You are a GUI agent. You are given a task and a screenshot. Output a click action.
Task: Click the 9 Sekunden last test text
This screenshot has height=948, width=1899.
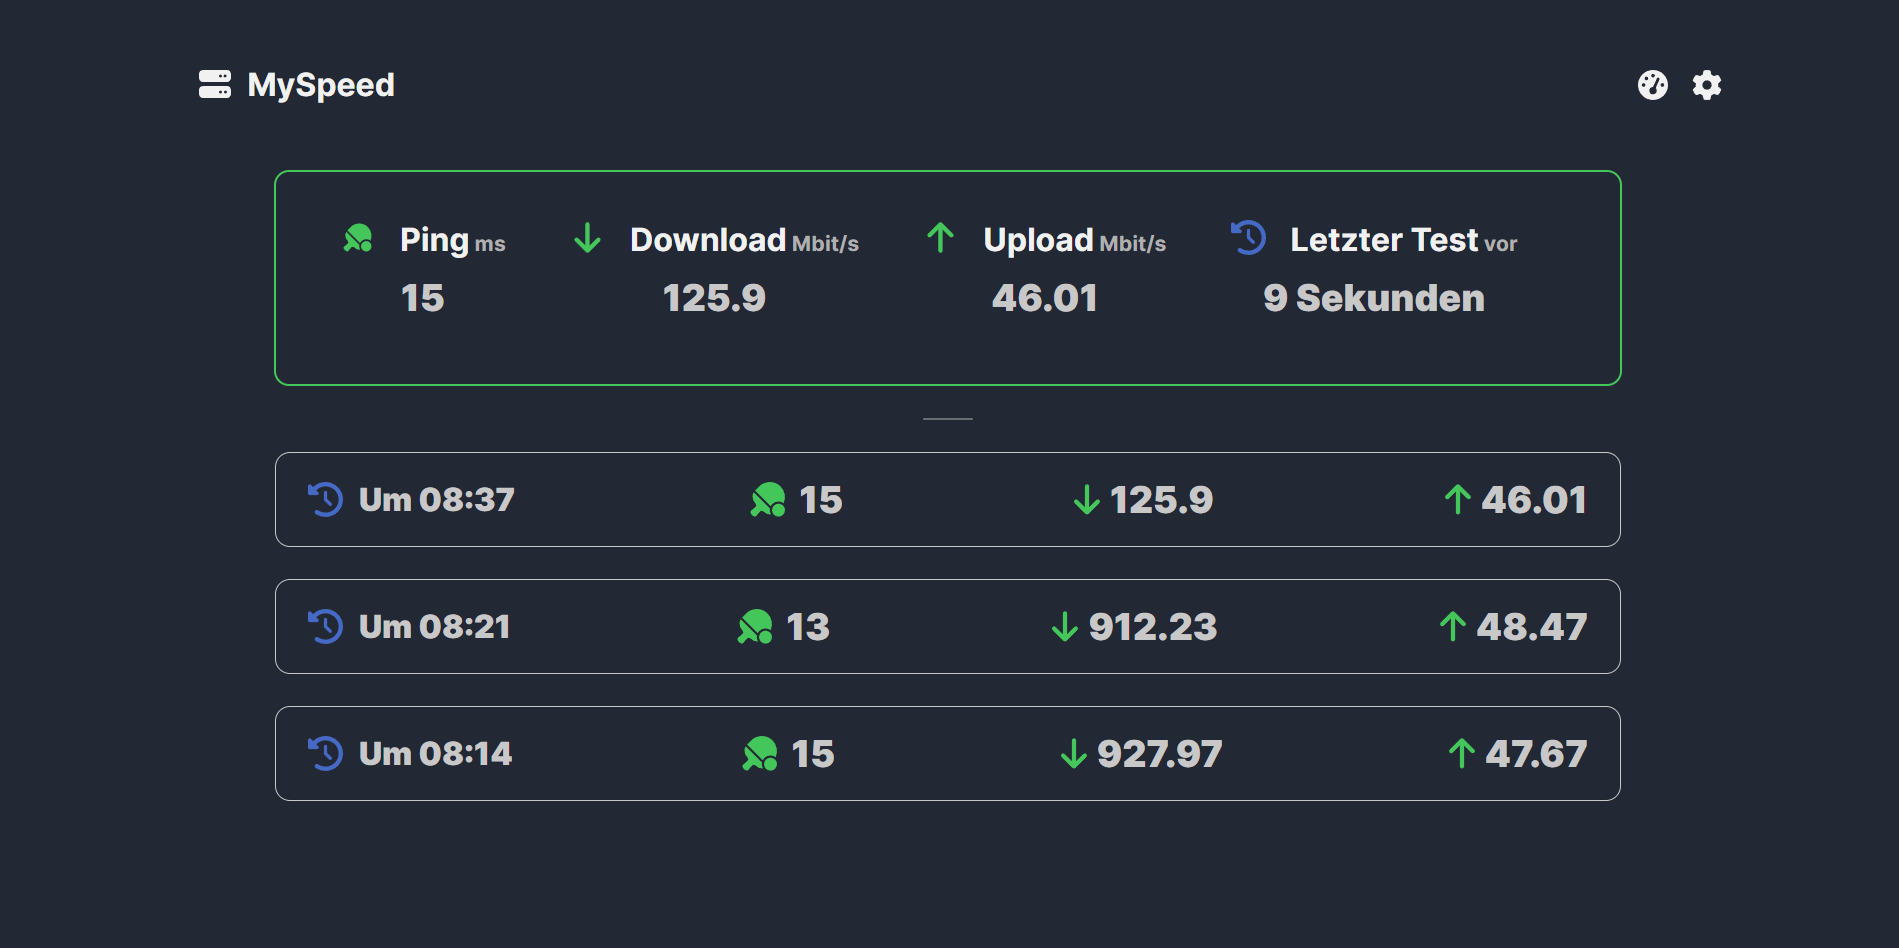tap(1373, 298)
